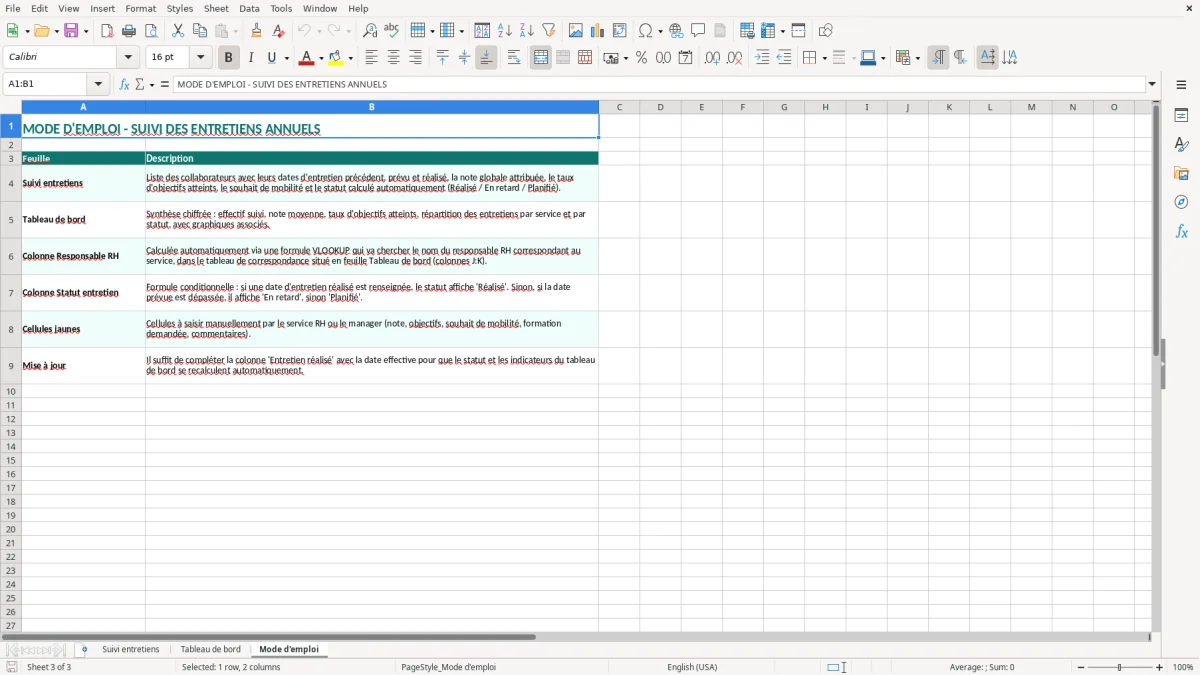This screenshot has width=1200, height=675.
Task: Click the Insert Comment speech bubble
Action: (x=698, y=31)
